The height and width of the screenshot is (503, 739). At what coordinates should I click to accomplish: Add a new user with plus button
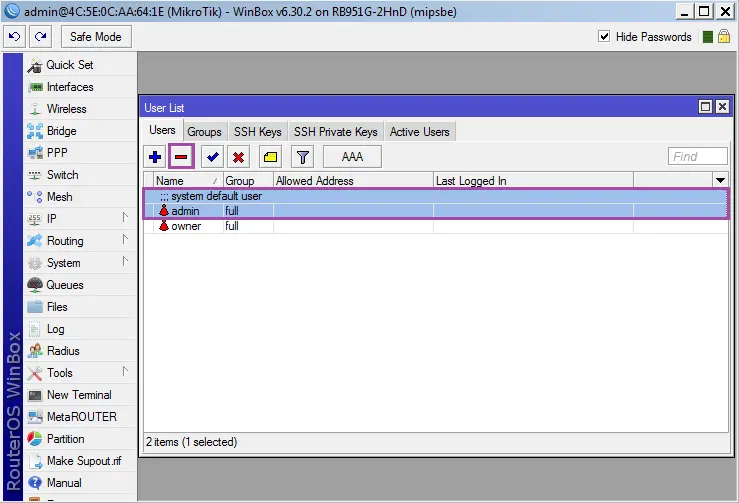click(x=155, y=157)
